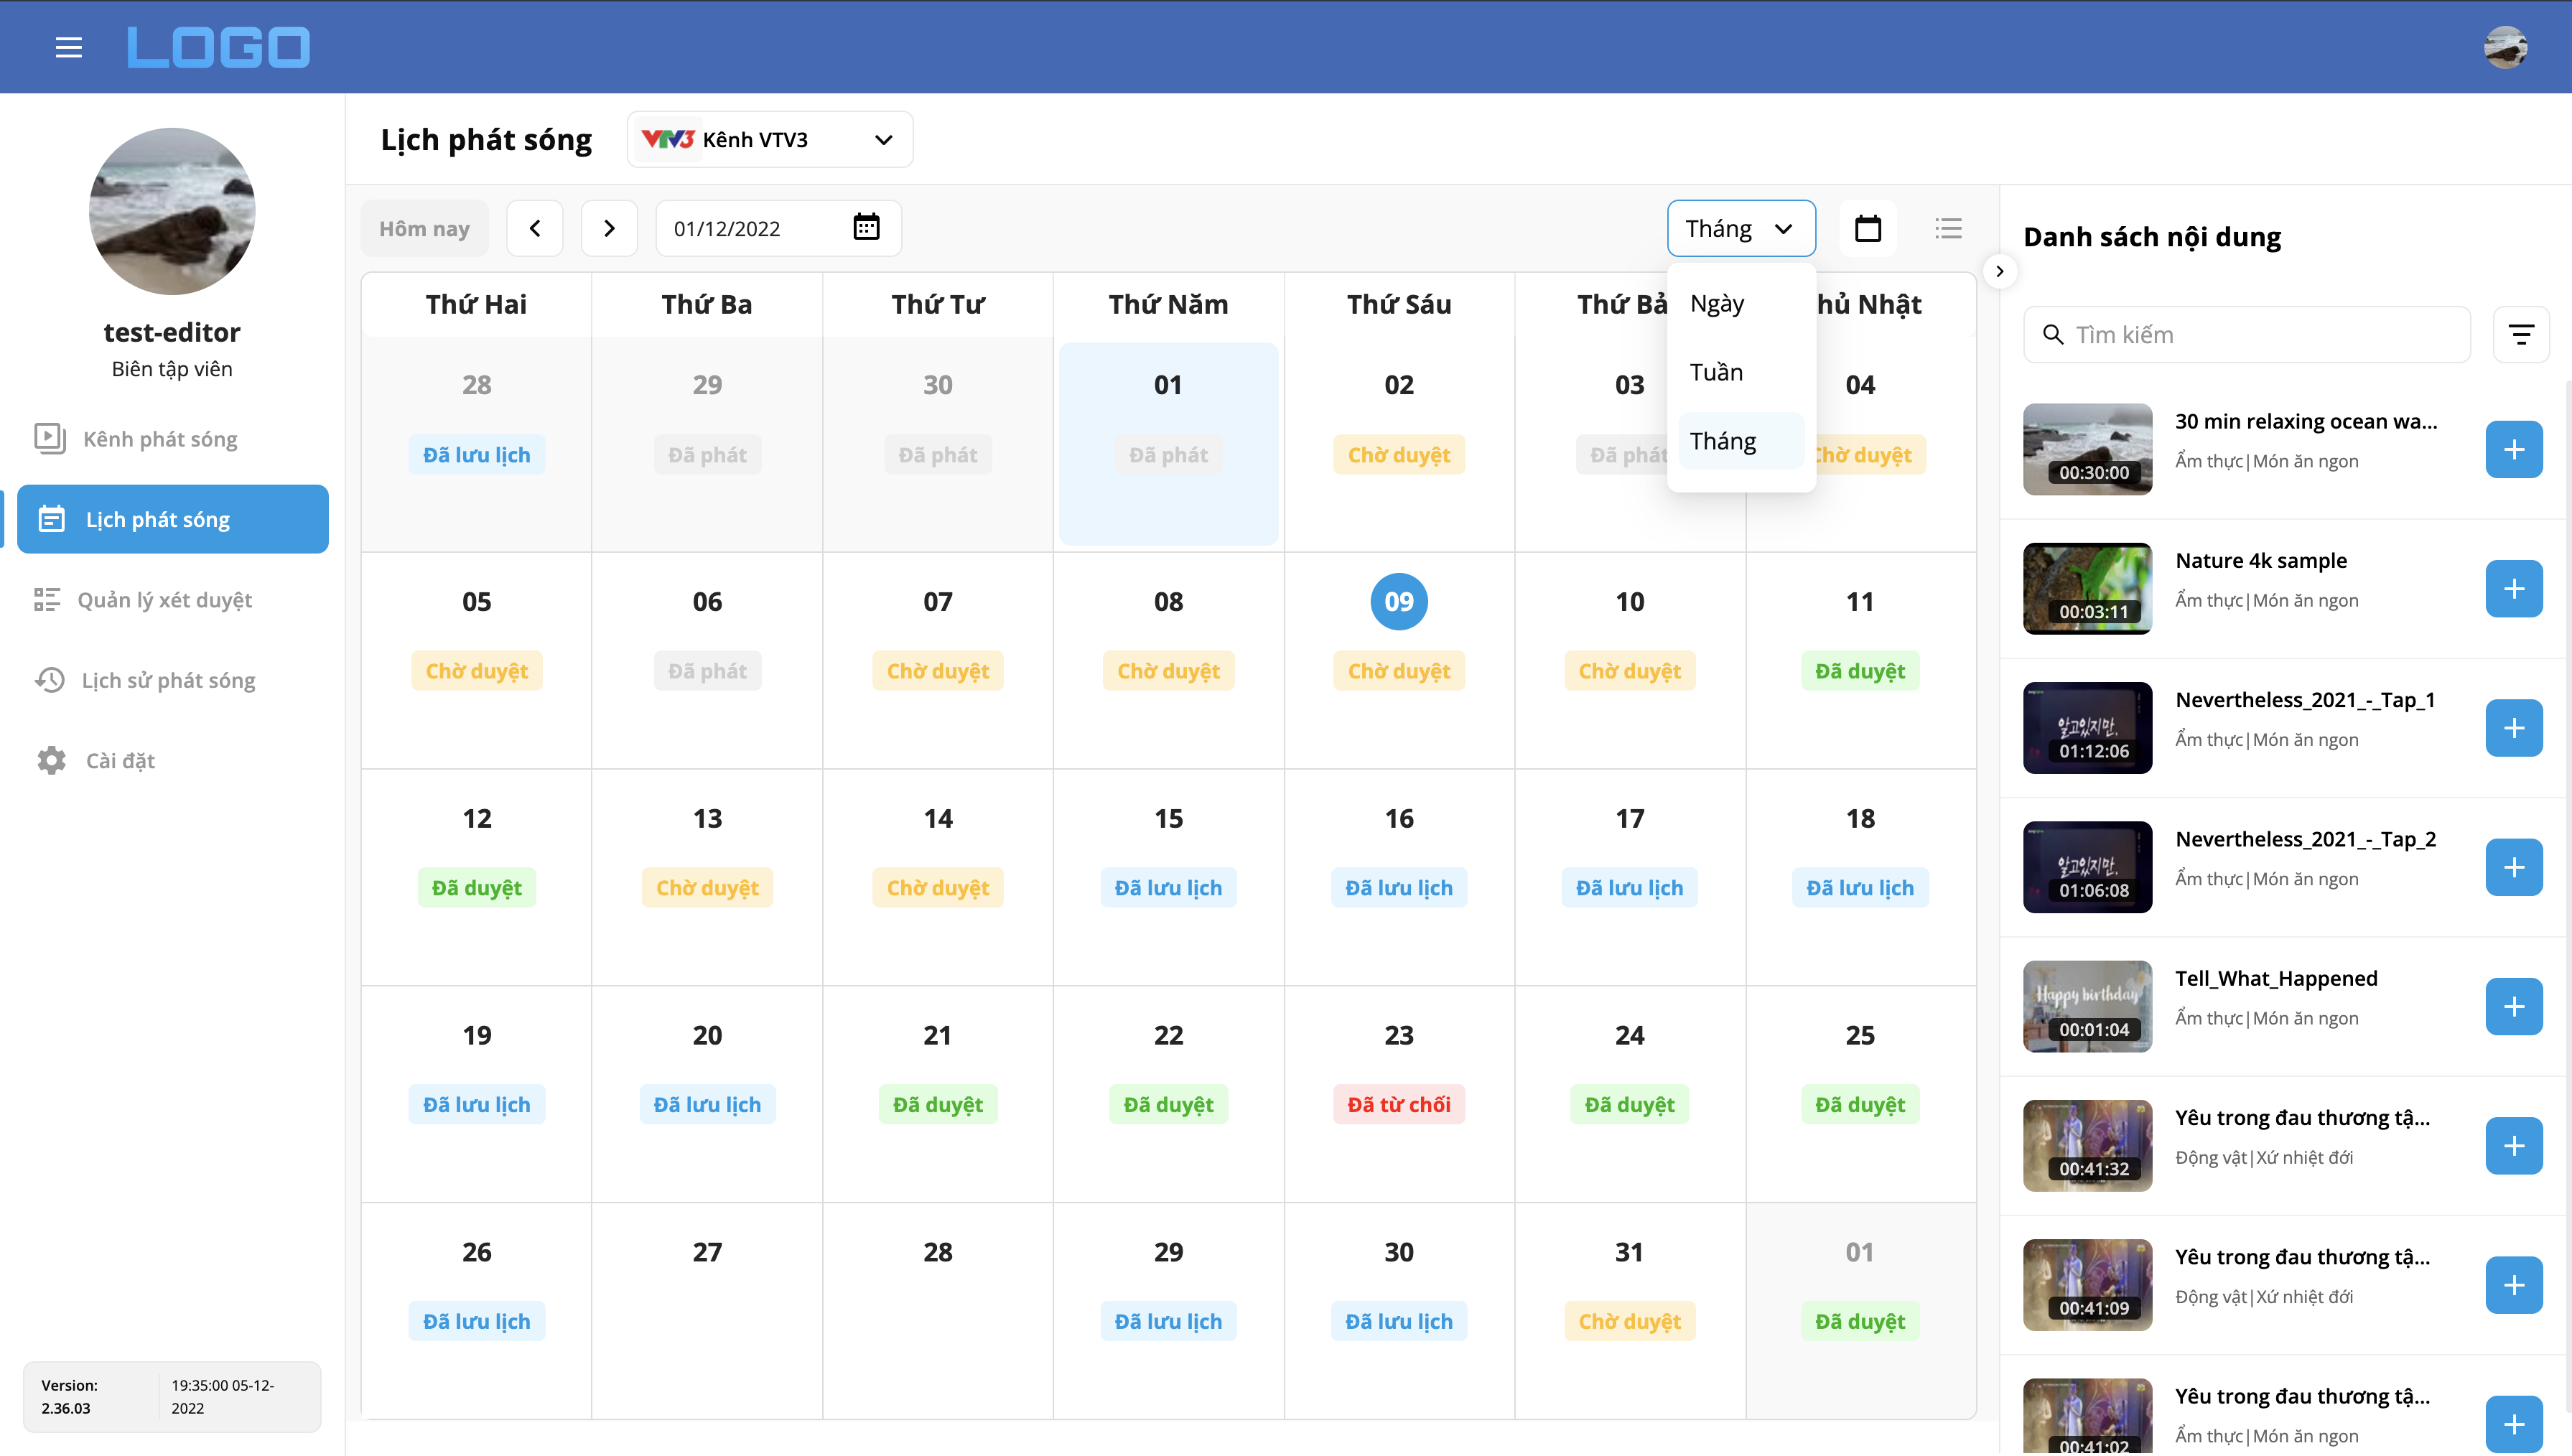Open Lịch sử phát sóng sidebar item

(168, 680)
